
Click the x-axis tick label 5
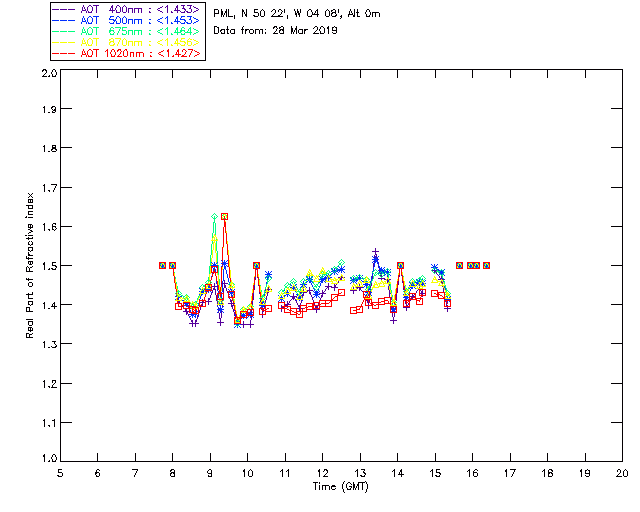(60, 473)
